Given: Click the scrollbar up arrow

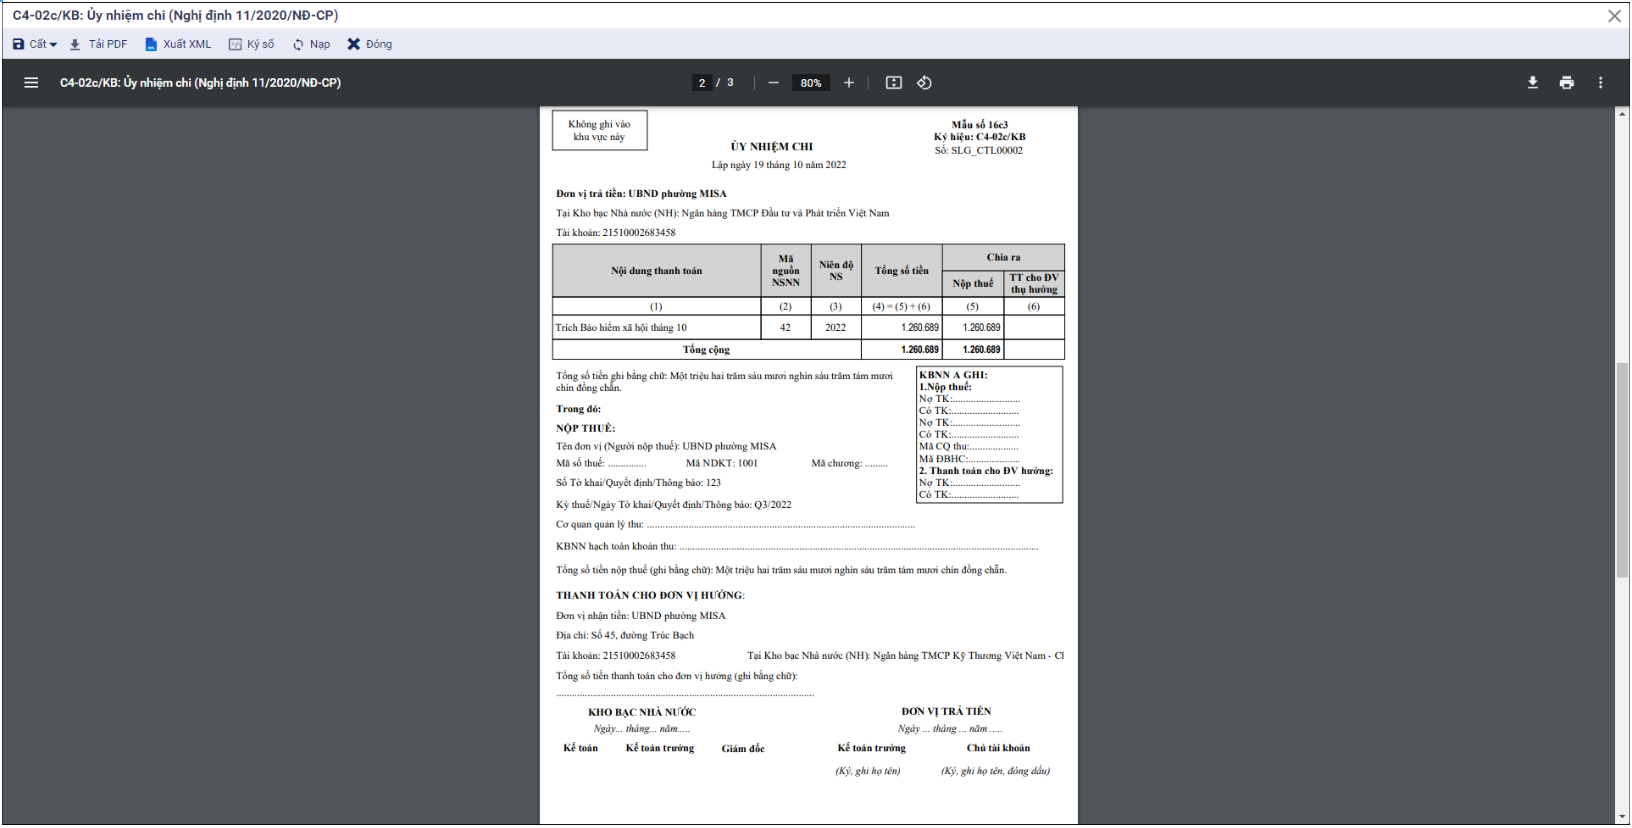Looking at the screenshot, I should [1622, 114].
